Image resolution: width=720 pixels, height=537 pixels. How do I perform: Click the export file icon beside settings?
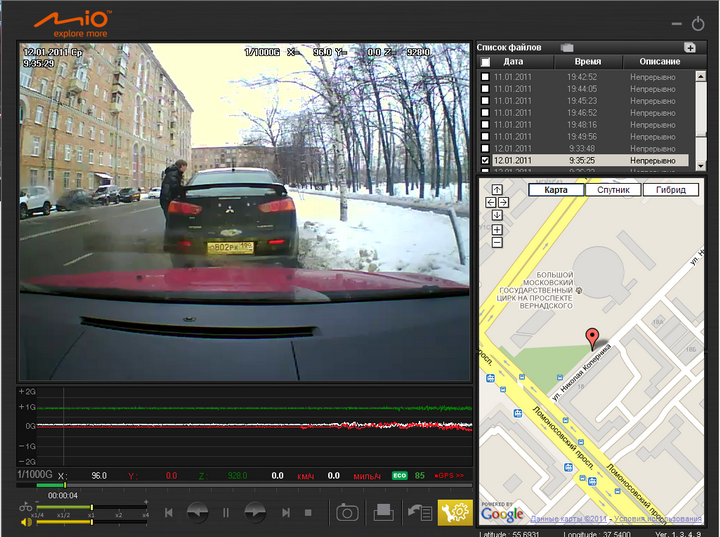(419, 513)
